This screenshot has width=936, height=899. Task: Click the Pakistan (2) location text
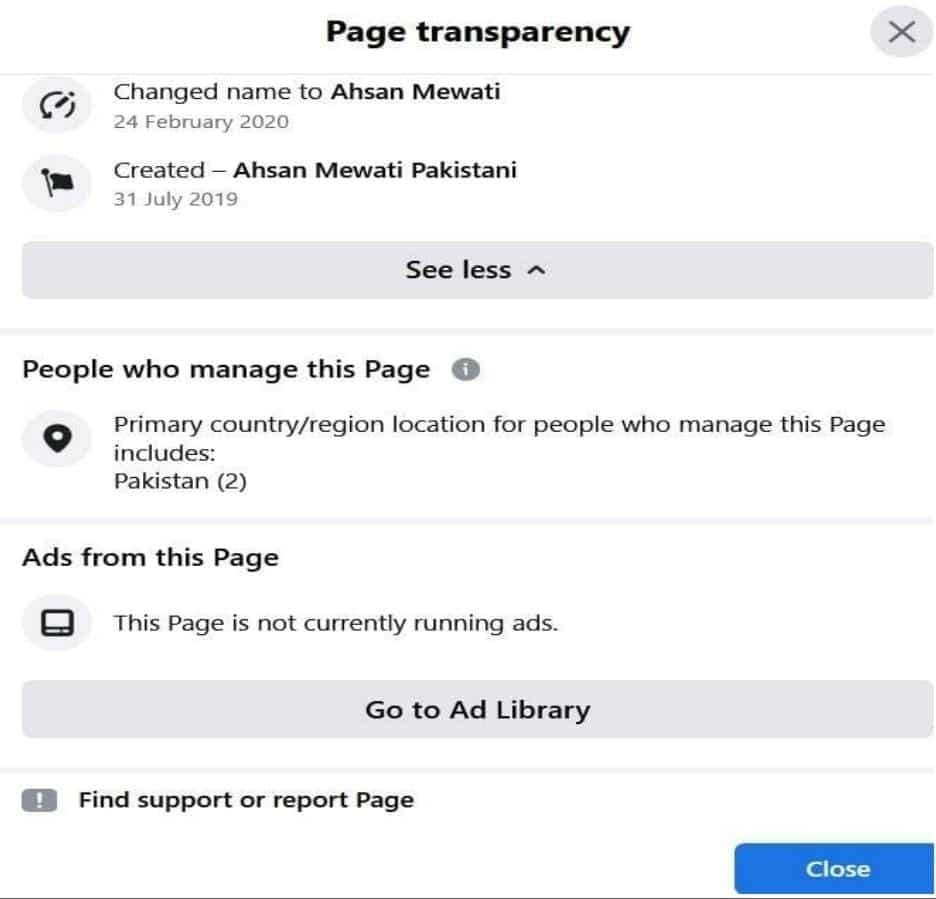tap(180, 481)
